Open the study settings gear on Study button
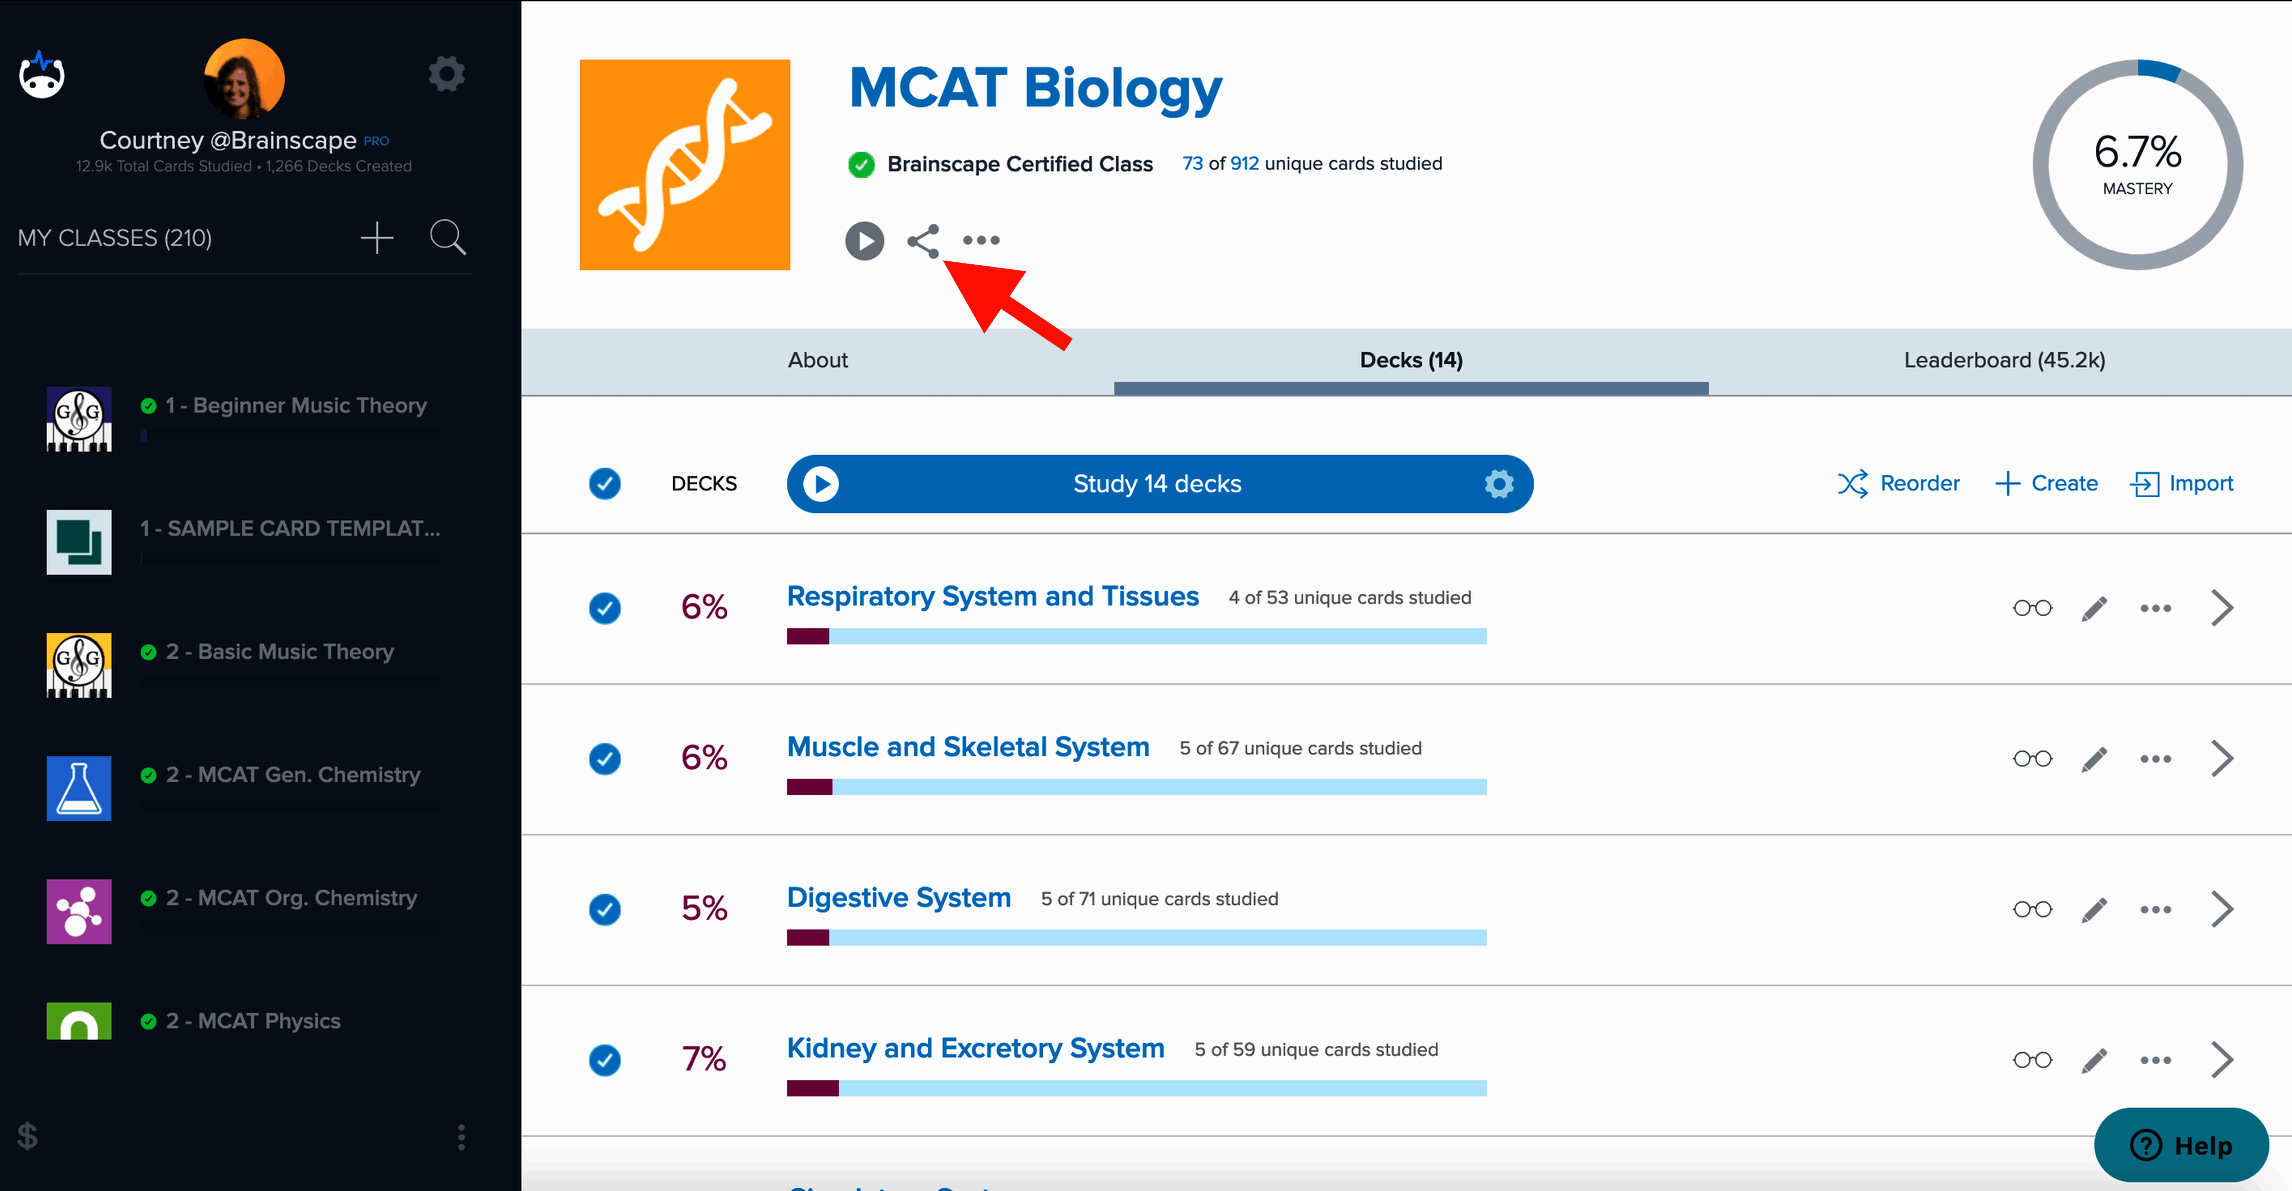Screen dimensions: 2292x1191 [1498, 484]
